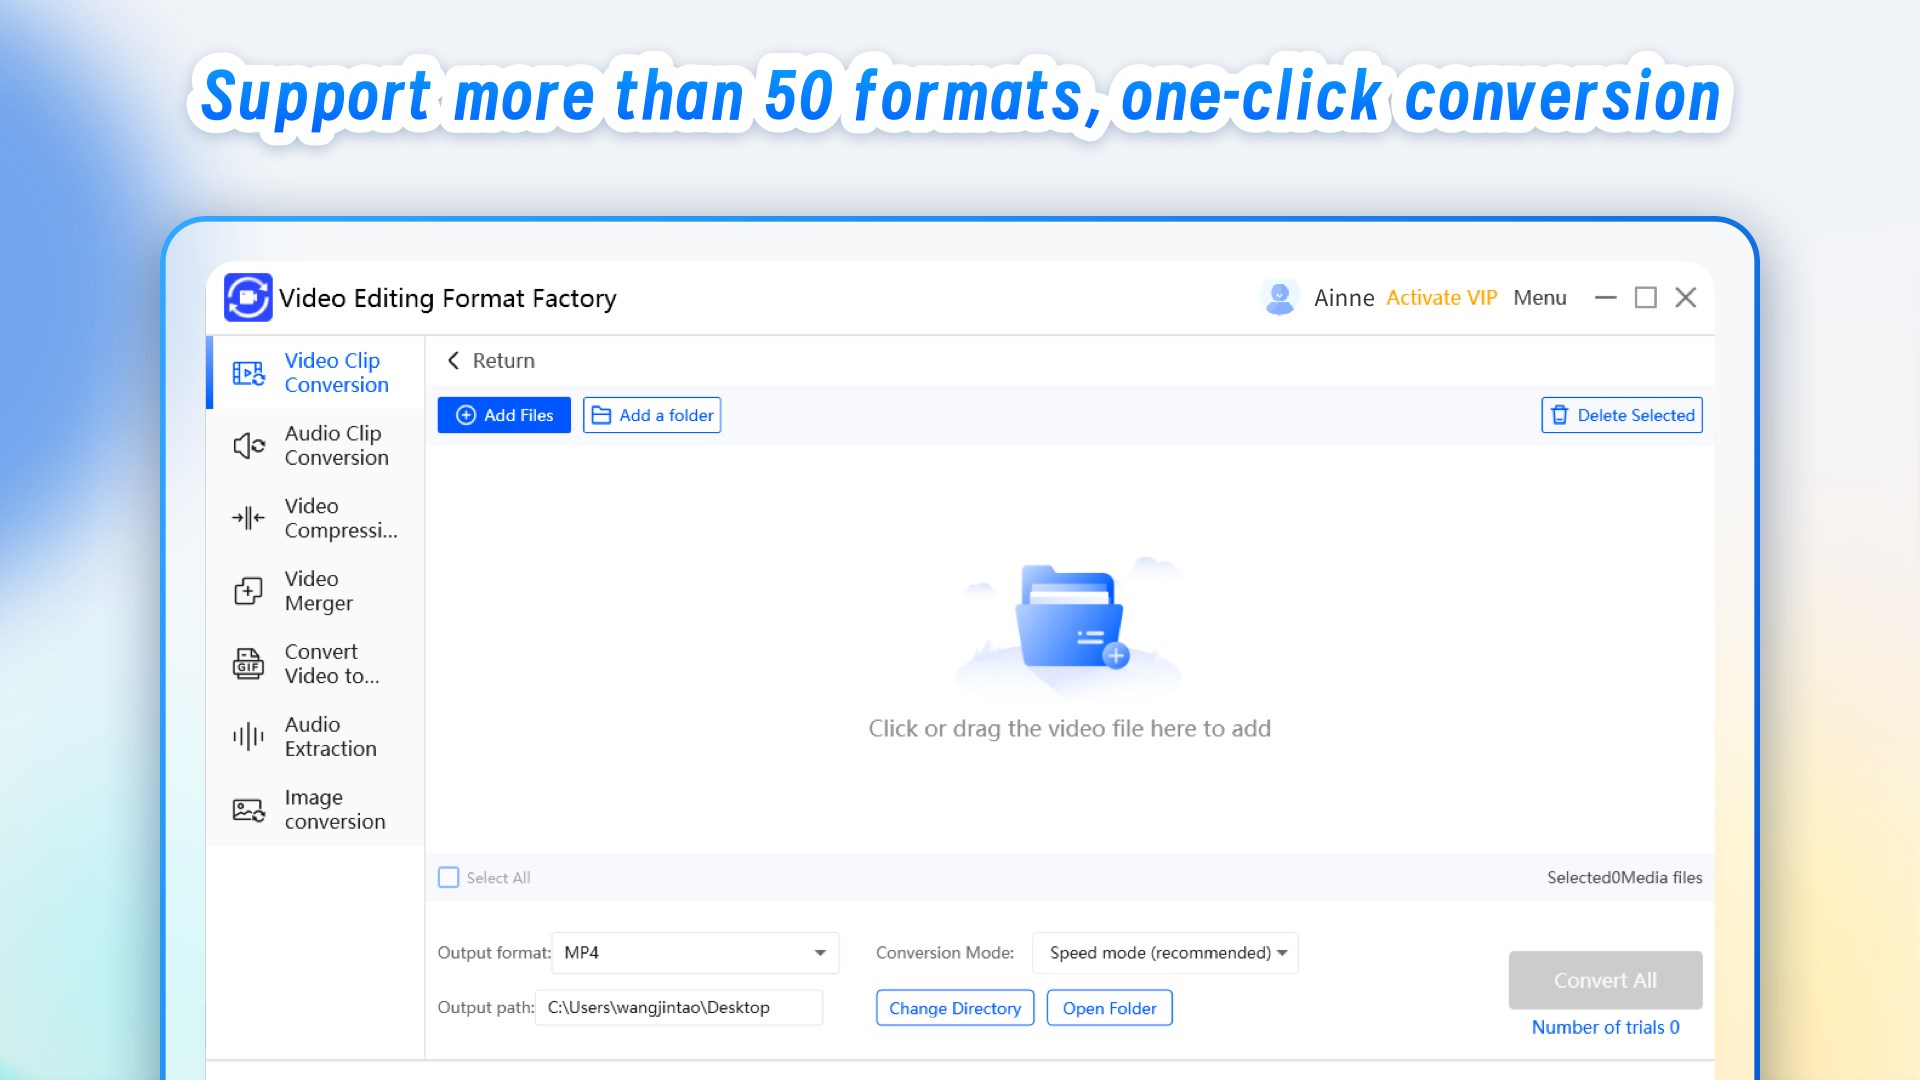Select the Video Compression icon
This screenshot has width=1920, height=1080.
pyautogui.click(x=248, y=518)
